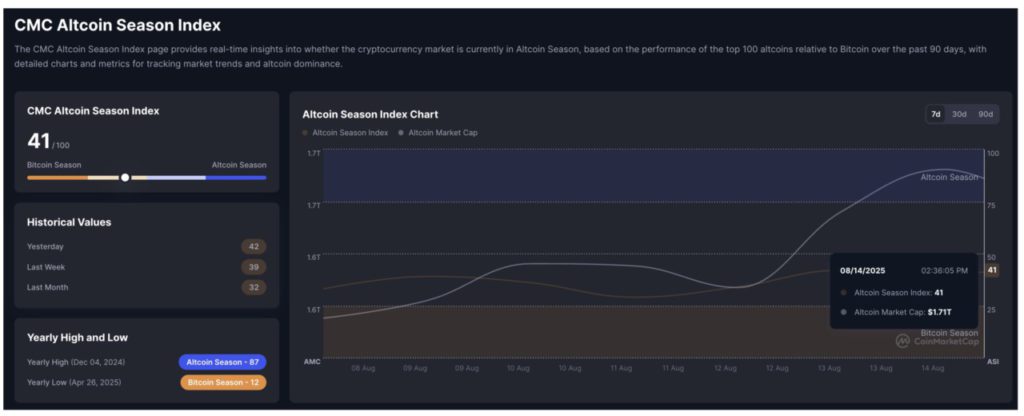The width and height of the screenshot is (1024, 416).
Task: Click the season index slider handle
Action: (125, 177)
